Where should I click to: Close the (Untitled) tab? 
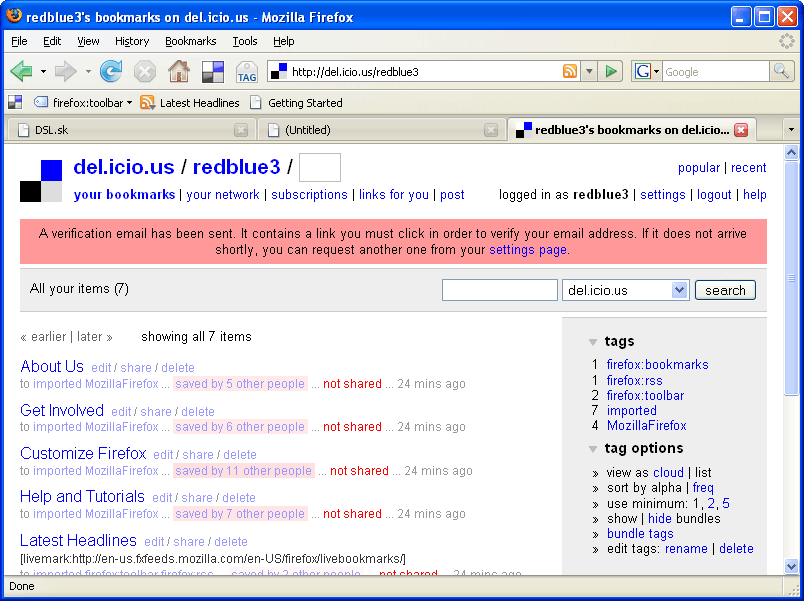click(491, 130)
